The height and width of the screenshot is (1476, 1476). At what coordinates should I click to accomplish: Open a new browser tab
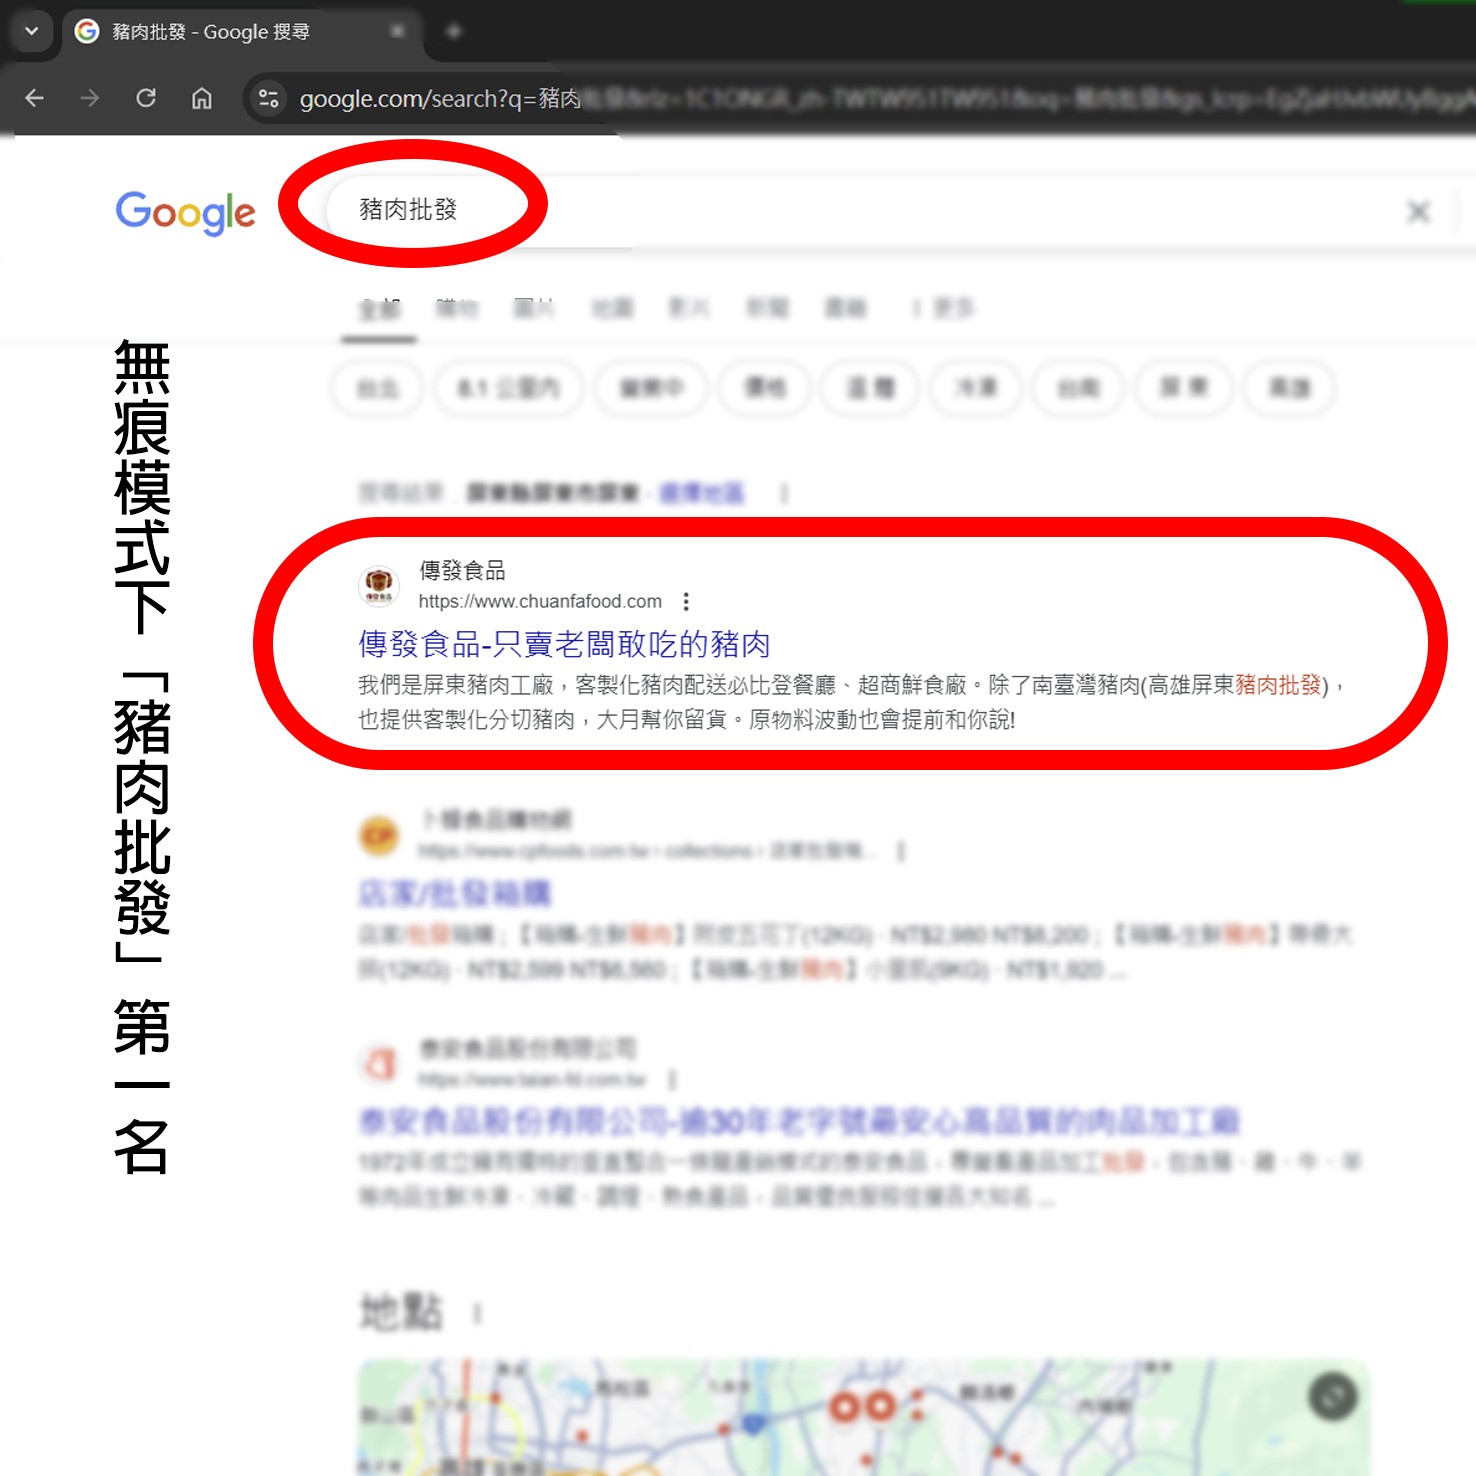pos(453,32)
